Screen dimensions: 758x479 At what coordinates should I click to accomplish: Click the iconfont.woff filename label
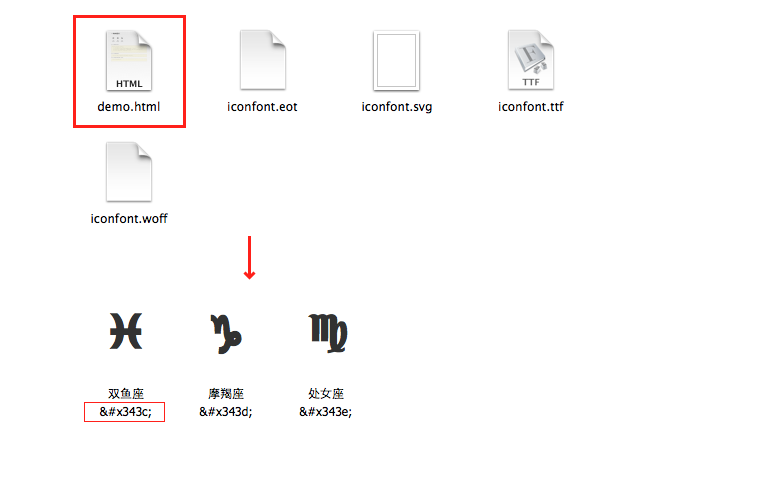point(129,218)
